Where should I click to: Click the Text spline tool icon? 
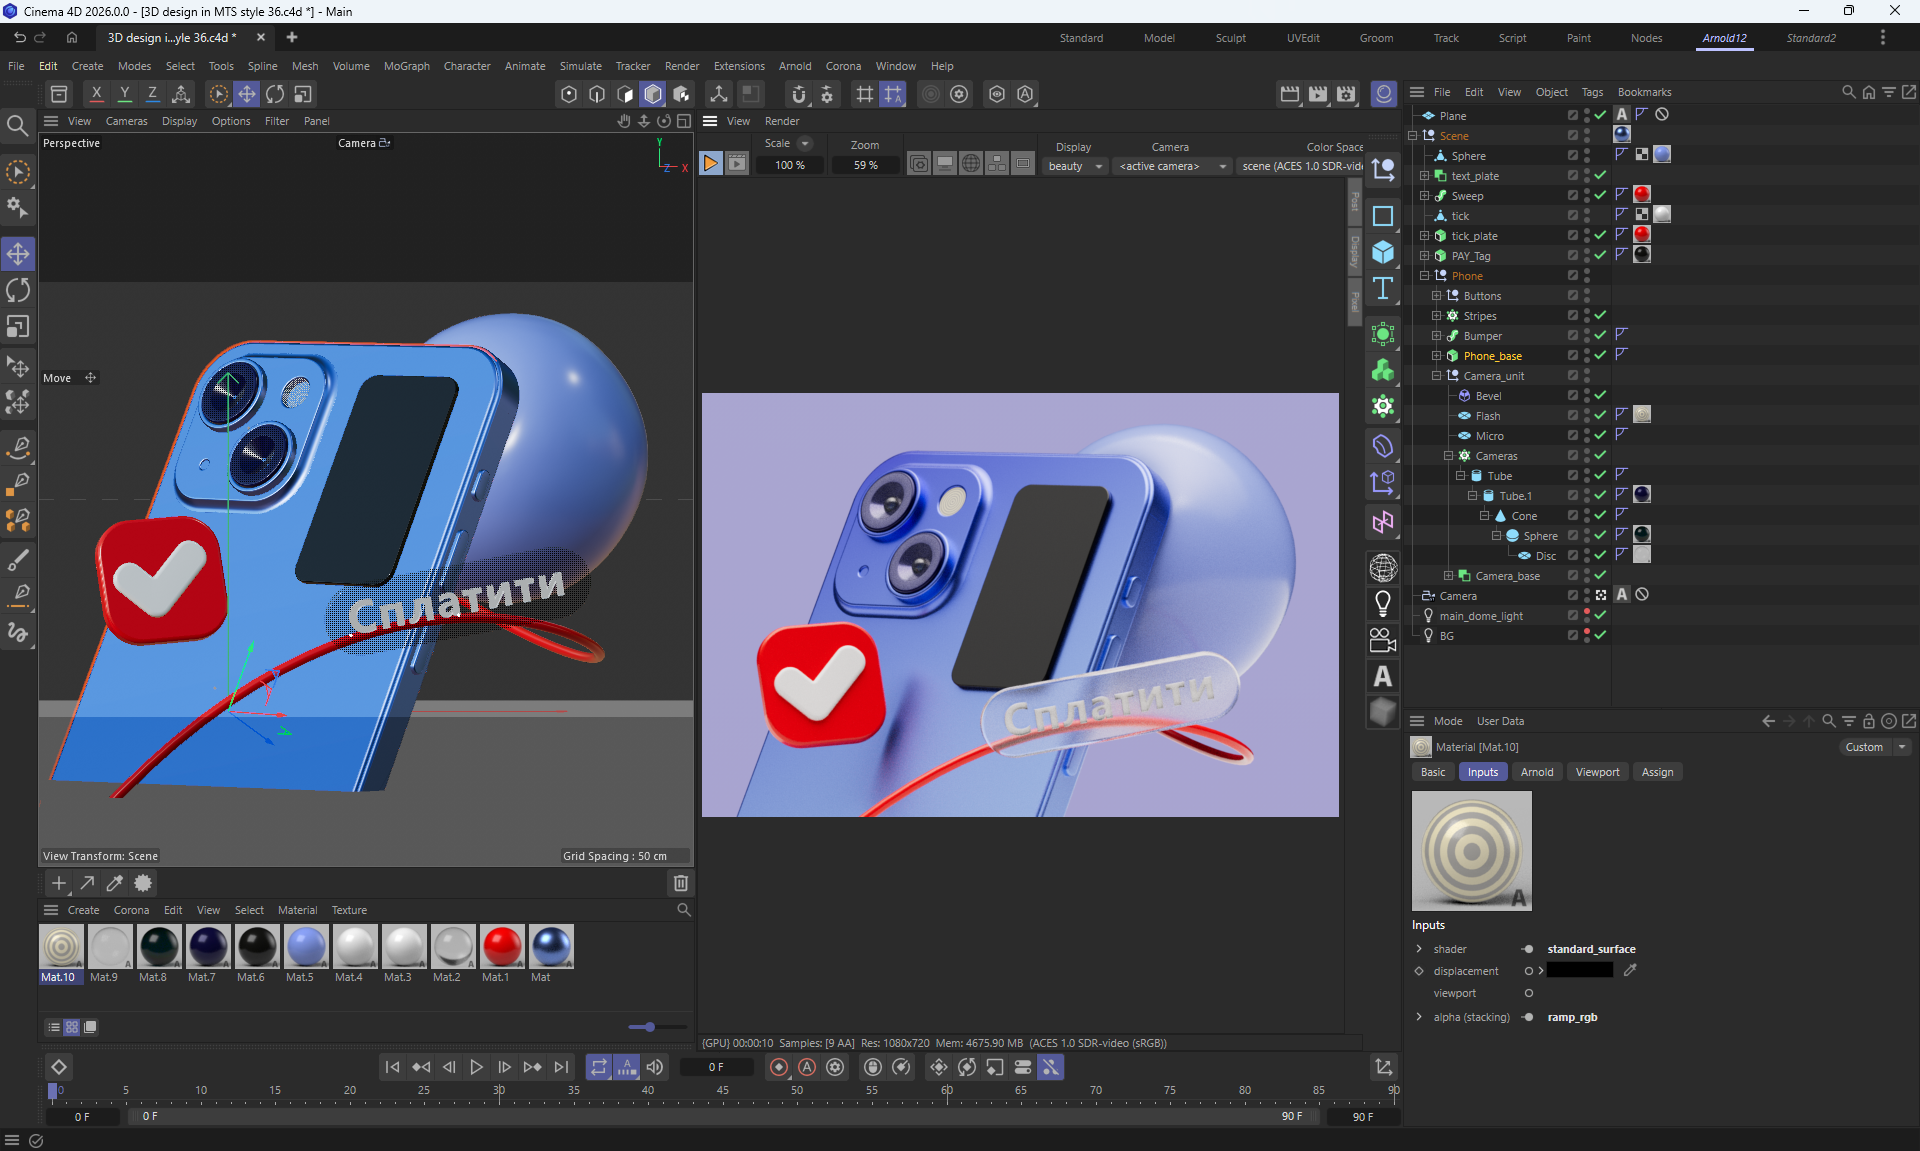[x=1383, y=289]
